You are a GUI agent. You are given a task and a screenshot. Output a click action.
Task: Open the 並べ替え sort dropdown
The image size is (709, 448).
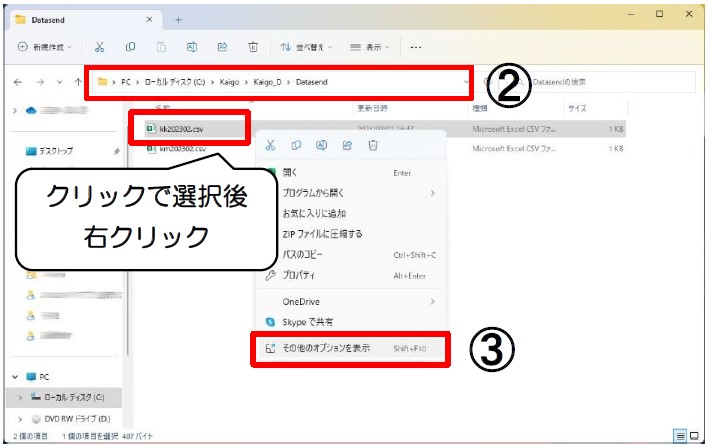click(x=306, y=47)
